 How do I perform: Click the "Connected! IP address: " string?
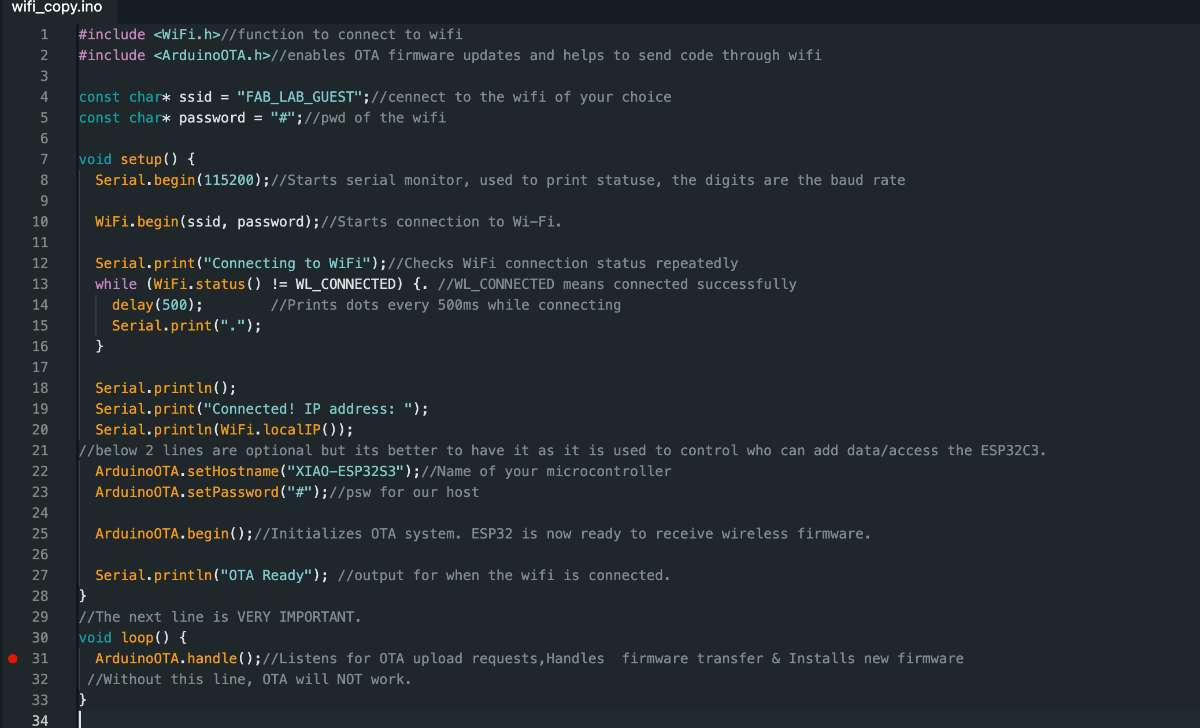(313, 408)
